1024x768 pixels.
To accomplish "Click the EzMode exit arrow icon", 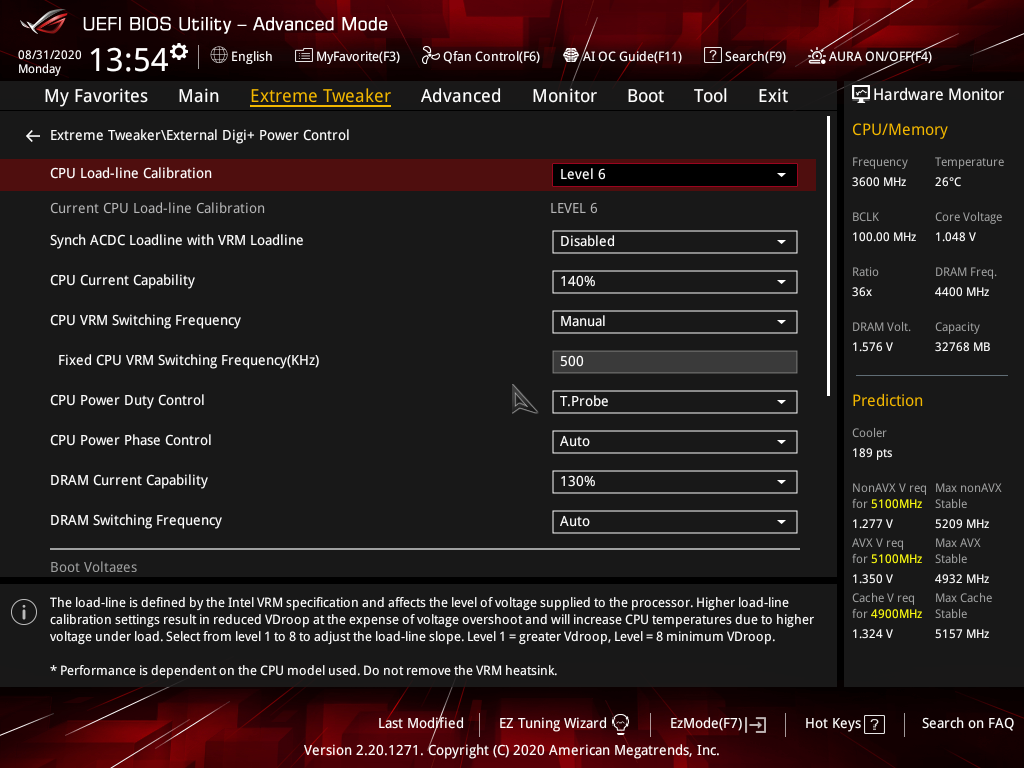I will (x=757, y=724).
